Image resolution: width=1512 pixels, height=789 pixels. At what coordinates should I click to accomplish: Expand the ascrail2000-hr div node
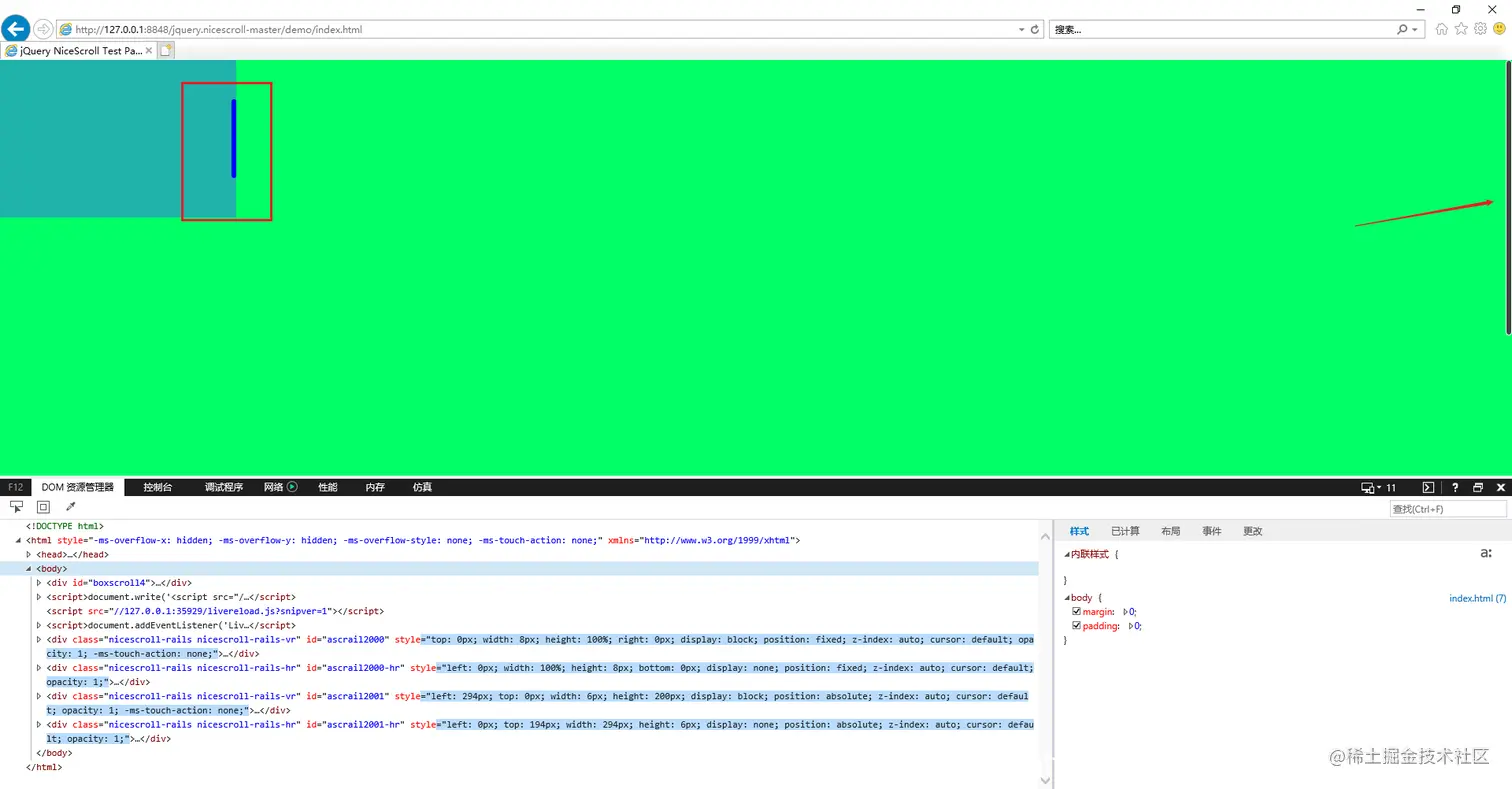39,667
